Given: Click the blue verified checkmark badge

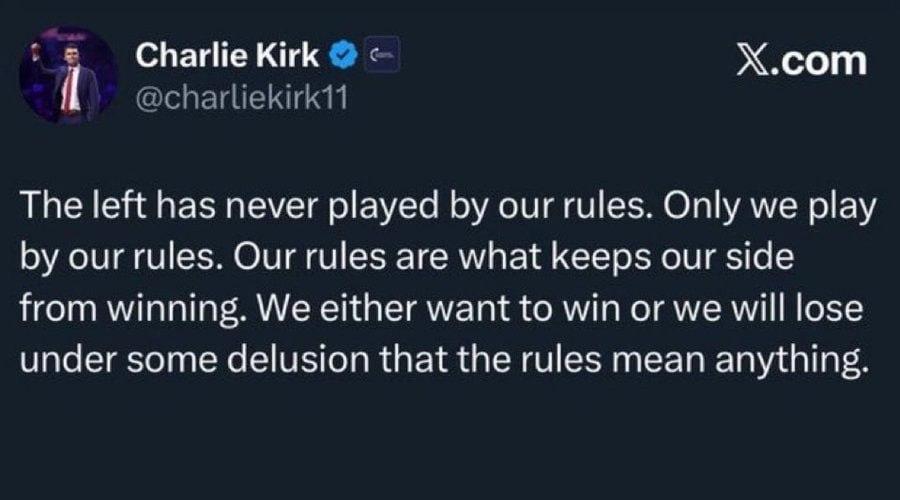Looking at the screenshot, I should [x=346, y=58].
